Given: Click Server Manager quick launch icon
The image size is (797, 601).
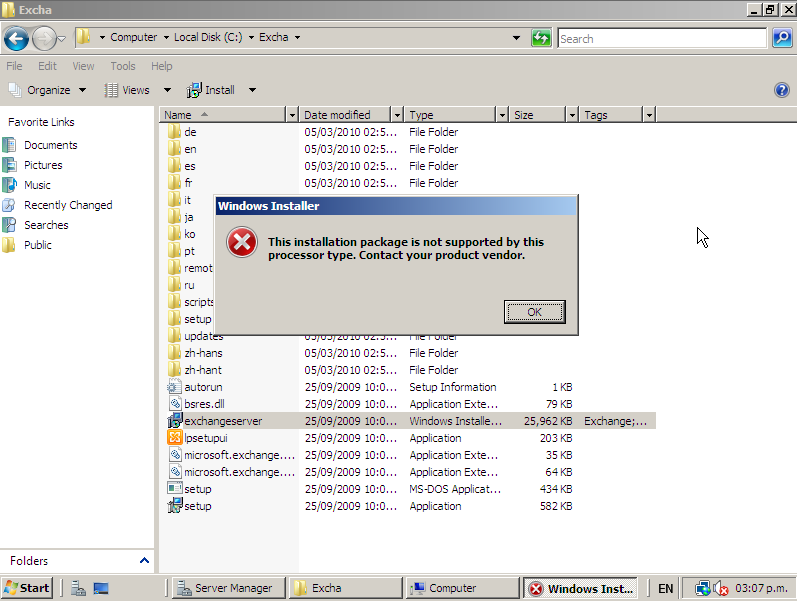Looking at the screenshot, I should click(78, 588).
